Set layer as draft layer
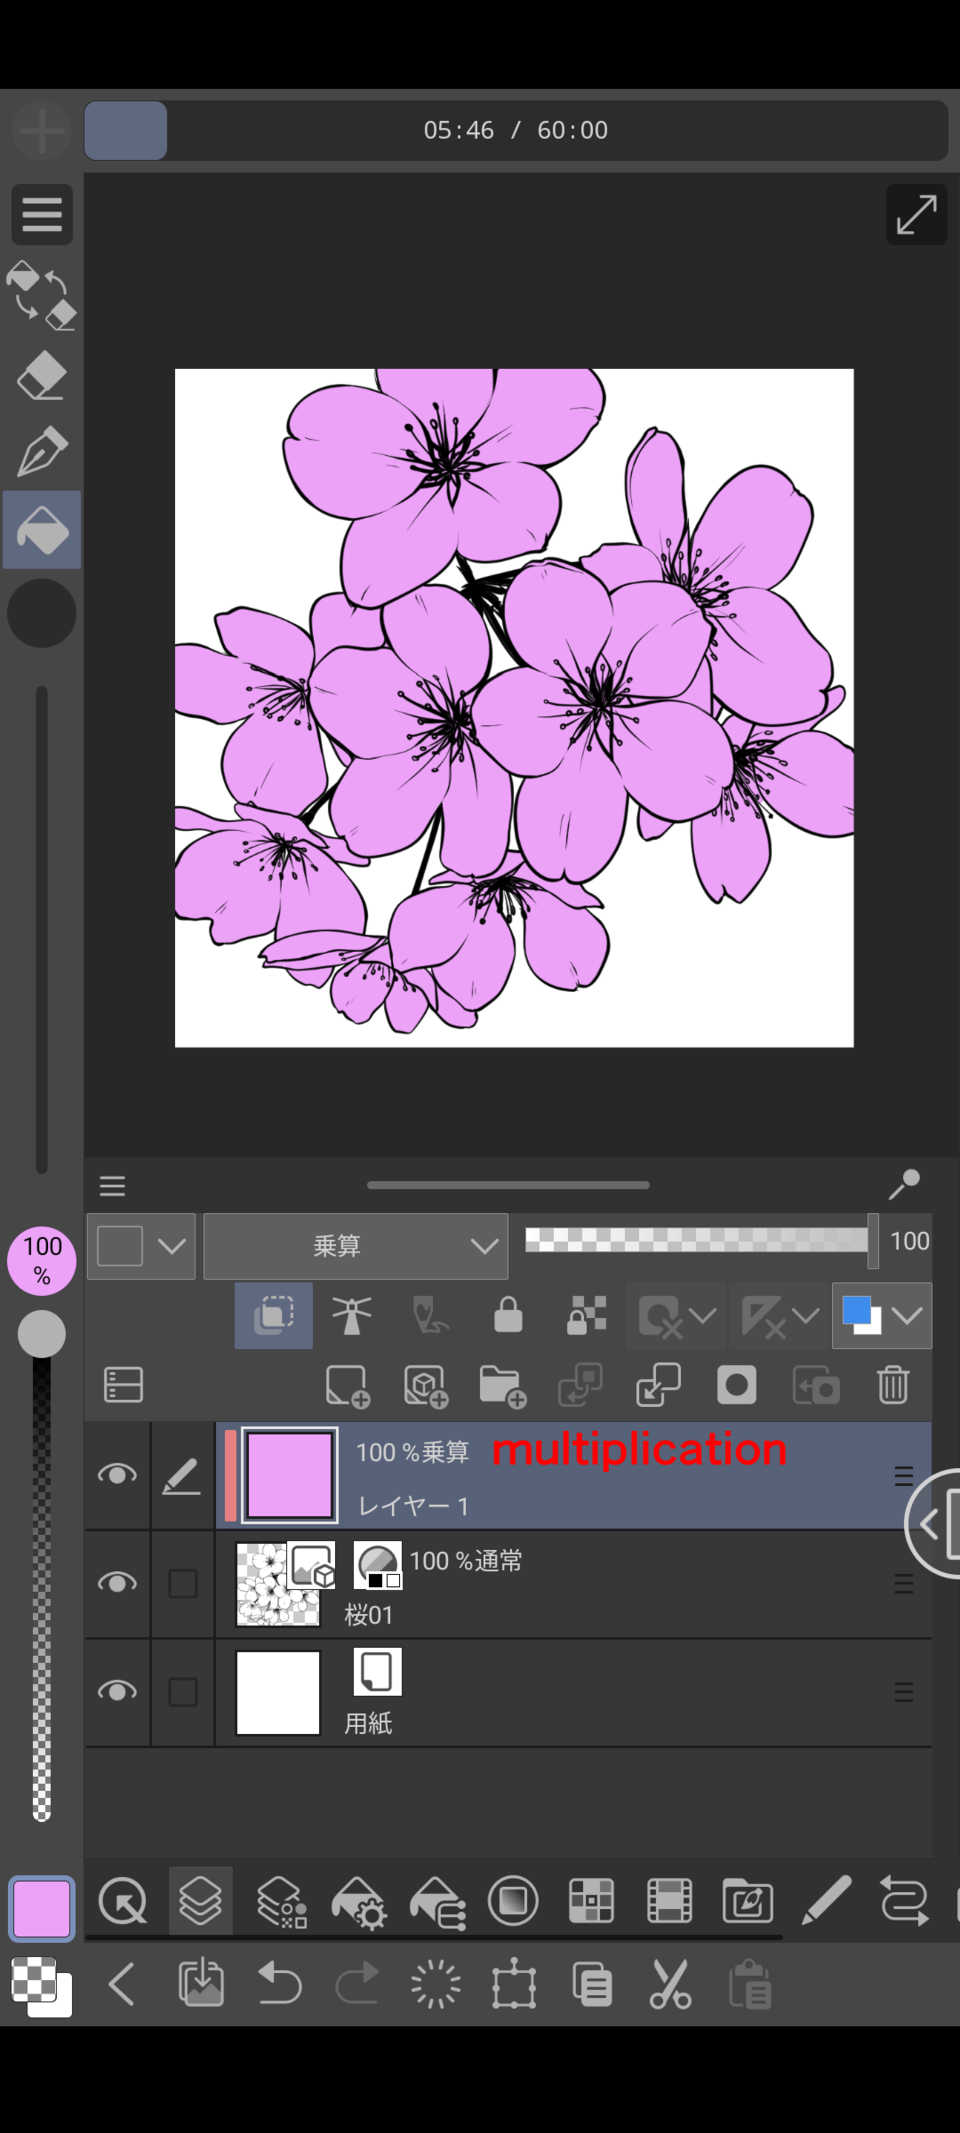960x2133 pixels. click(x=430, y=1316)
